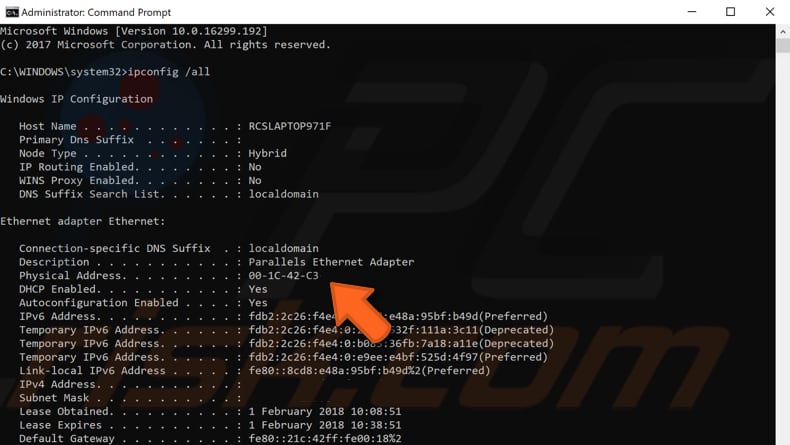Click the Default Gateway address value
790x445 pixels.
325,438
